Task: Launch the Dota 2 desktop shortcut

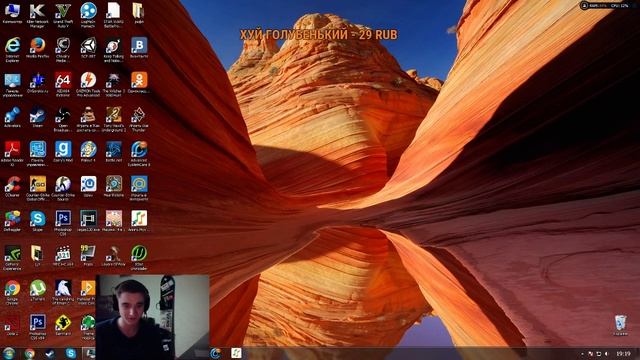Action: [12, 325]
